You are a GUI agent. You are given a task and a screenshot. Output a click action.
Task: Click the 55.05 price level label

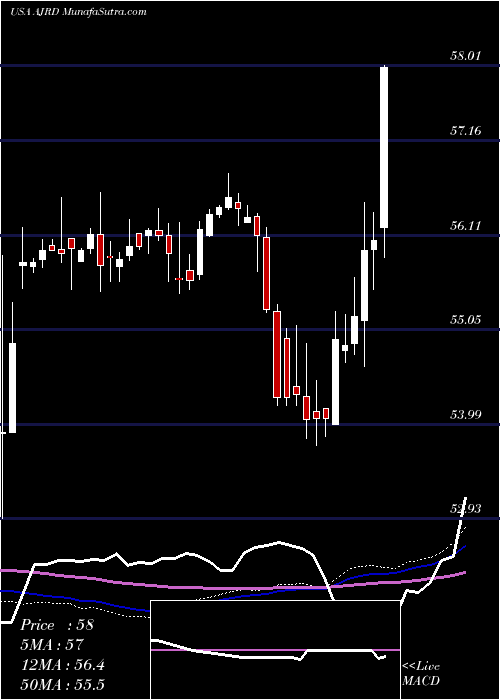466,320
